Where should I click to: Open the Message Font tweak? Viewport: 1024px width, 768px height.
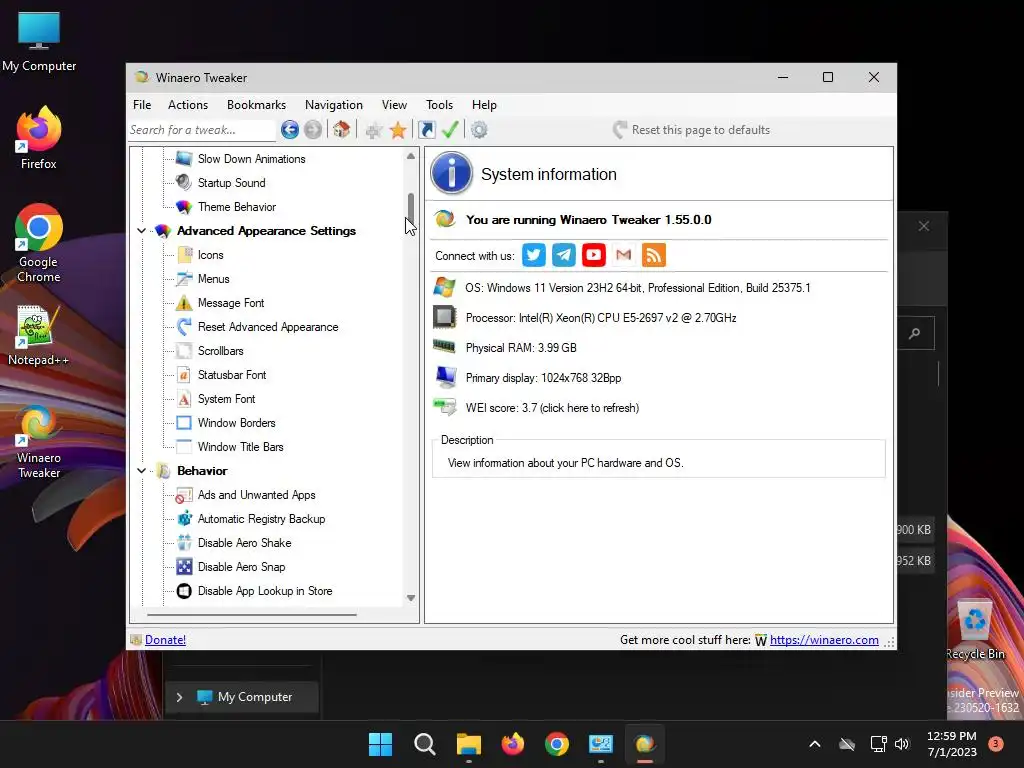point(231,303)
